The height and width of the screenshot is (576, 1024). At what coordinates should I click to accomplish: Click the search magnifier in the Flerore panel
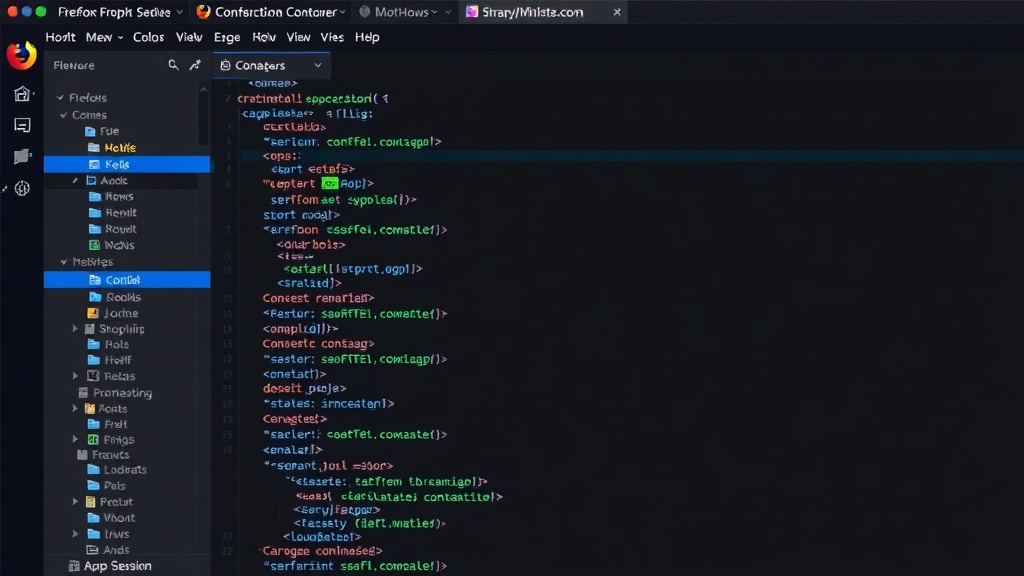pos(173,65)
